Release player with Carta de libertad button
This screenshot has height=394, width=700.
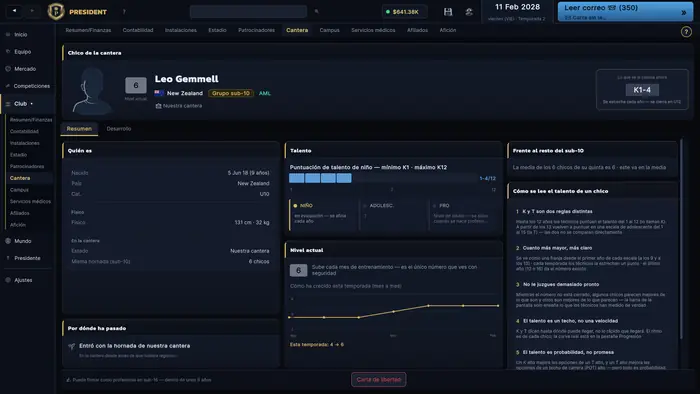click(379, 380)
